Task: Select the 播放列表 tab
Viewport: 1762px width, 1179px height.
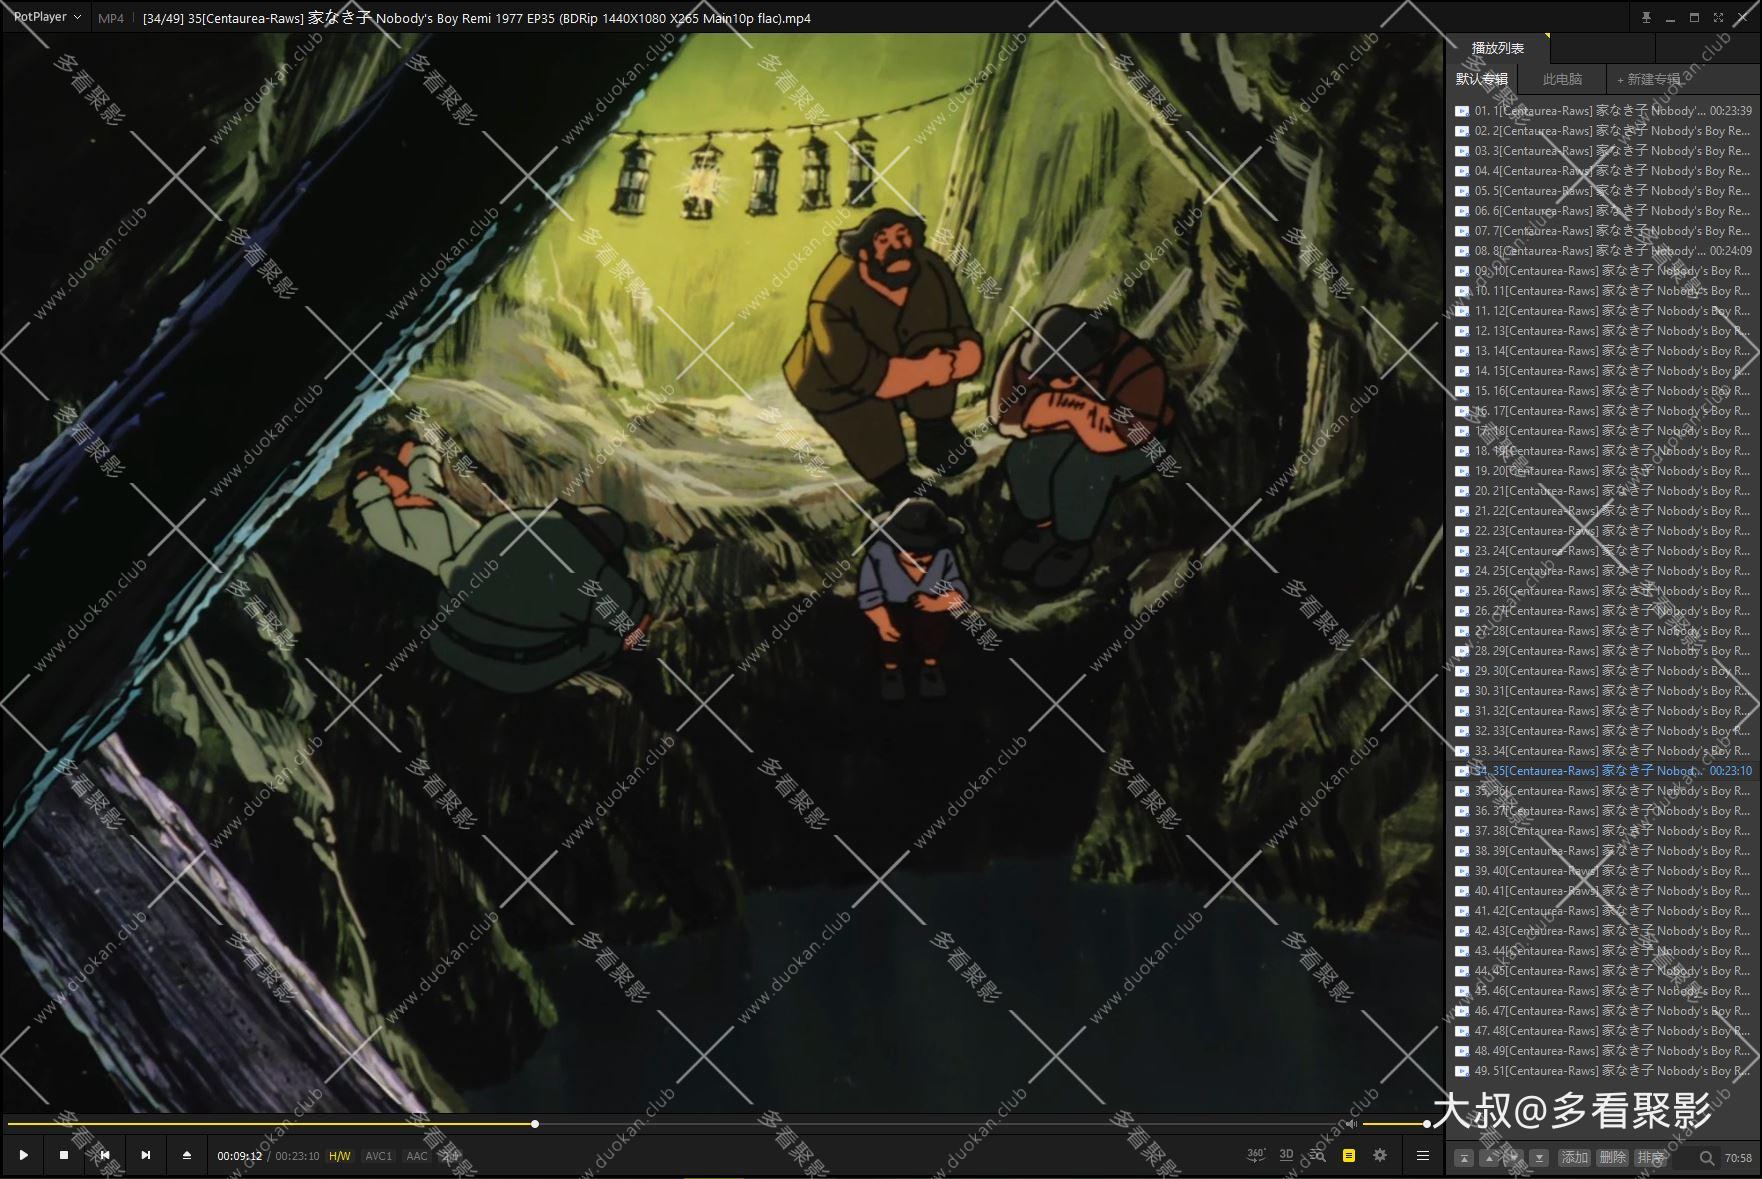Action: (x=1497, y=48)
